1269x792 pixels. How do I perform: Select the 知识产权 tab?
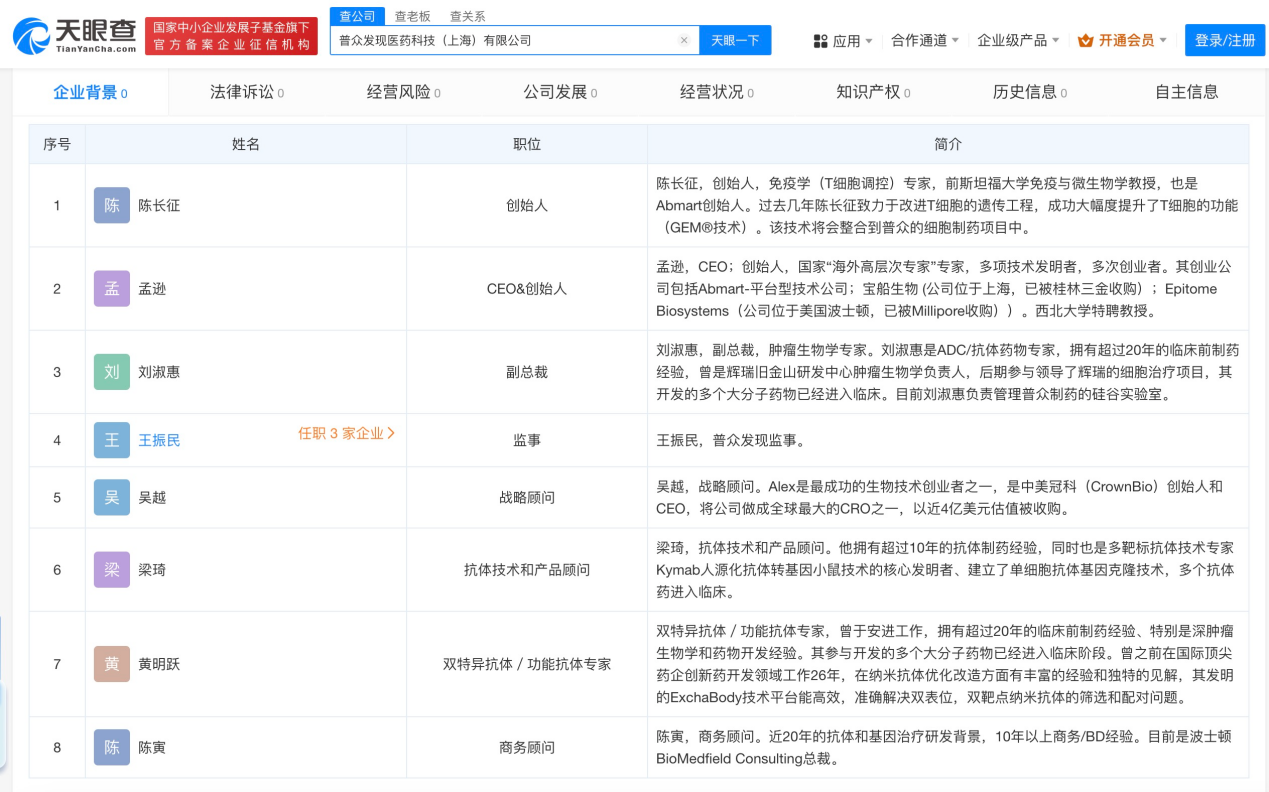(x=873, y=92)
